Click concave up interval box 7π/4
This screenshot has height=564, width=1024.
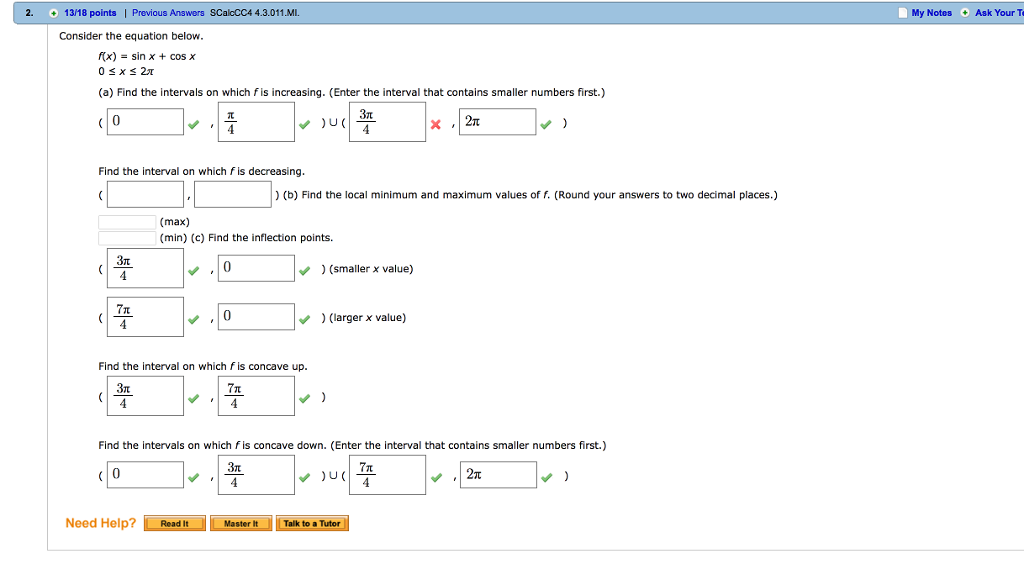256,396
